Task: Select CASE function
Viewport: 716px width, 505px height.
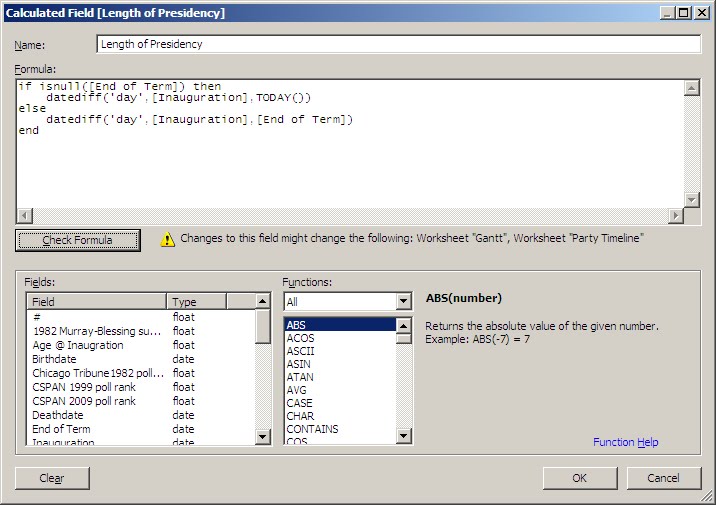Action: coord(340,403)
